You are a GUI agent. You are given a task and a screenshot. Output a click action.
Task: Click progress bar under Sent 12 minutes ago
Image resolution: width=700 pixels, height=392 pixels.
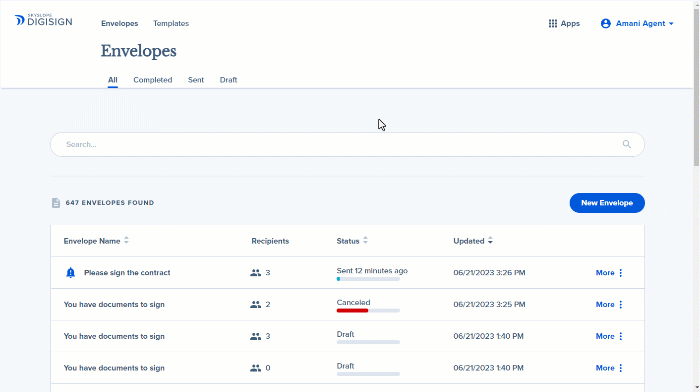(368, 279)
